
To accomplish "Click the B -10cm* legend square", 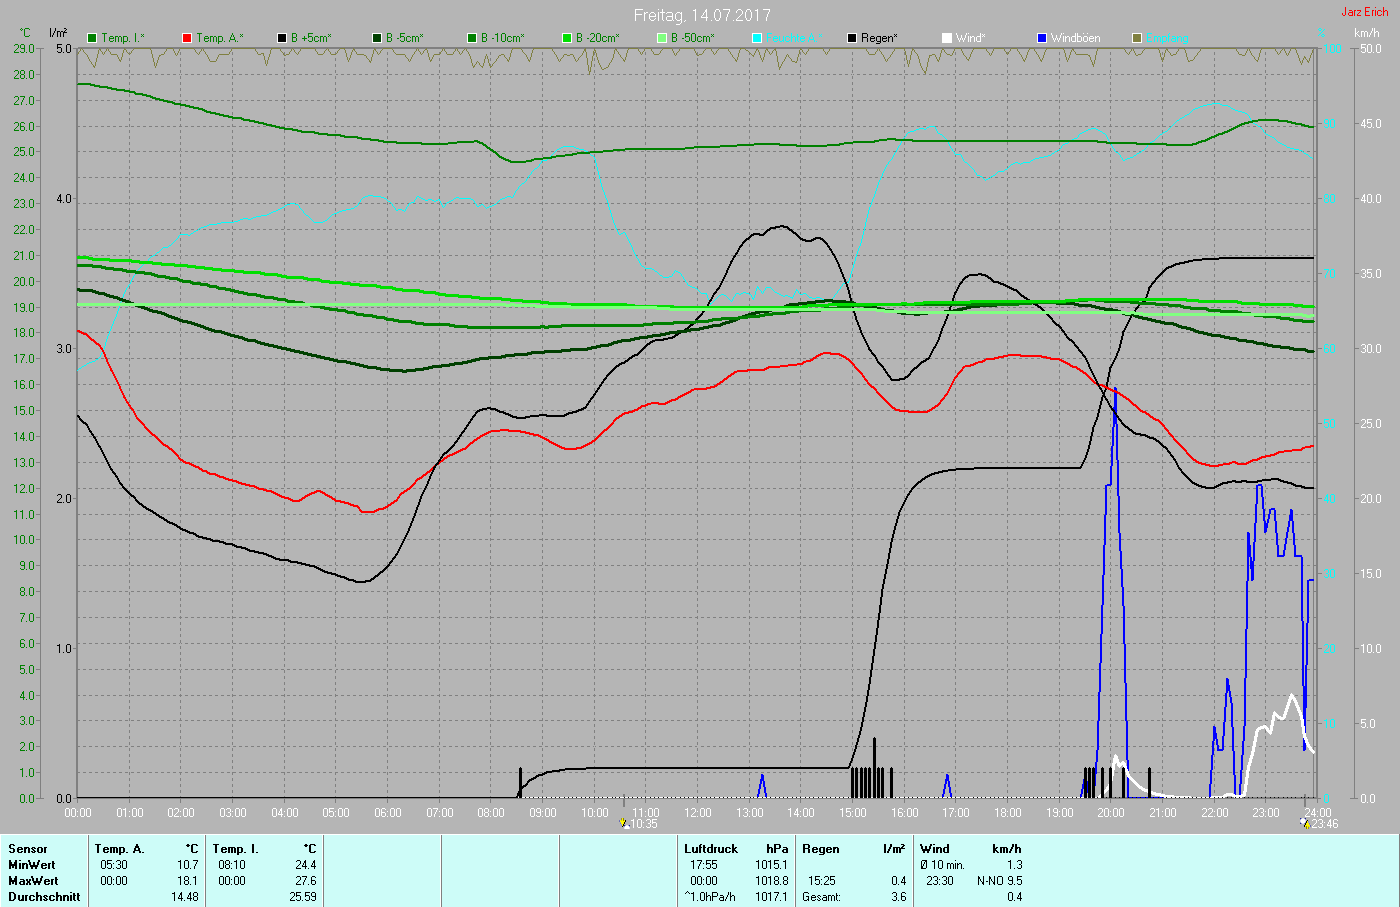I will [x=473, y=38].
